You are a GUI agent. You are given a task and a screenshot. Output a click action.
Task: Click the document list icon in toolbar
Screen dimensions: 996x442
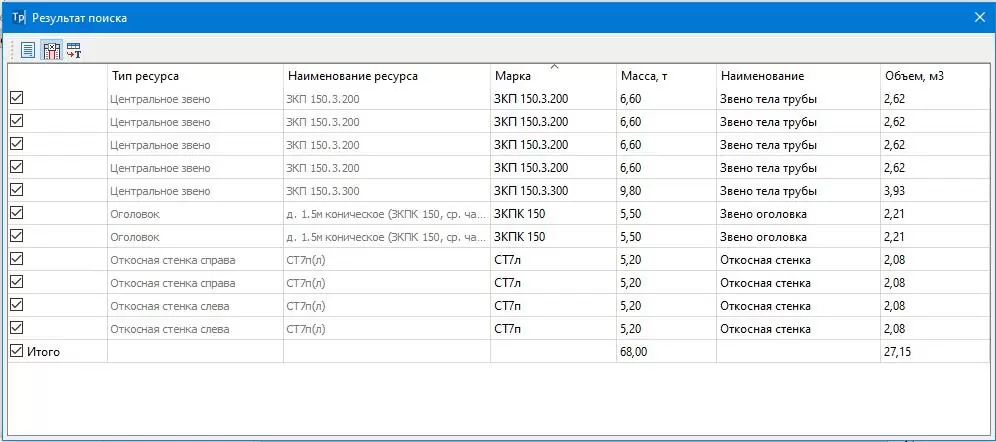[x=28, y=51]
